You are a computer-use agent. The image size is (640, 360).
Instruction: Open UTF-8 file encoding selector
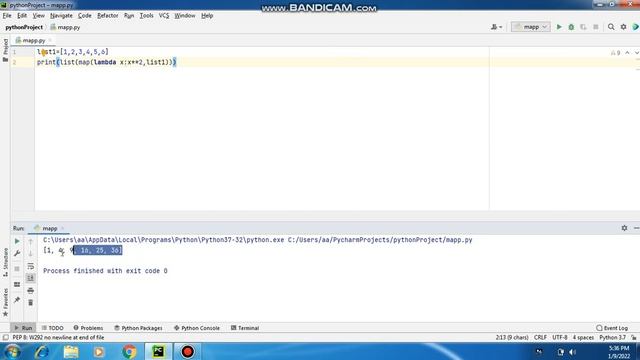tap(560, 338)
